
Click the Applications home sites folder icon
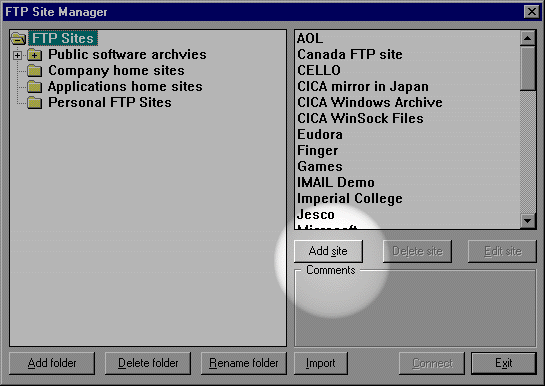point(35,87)
